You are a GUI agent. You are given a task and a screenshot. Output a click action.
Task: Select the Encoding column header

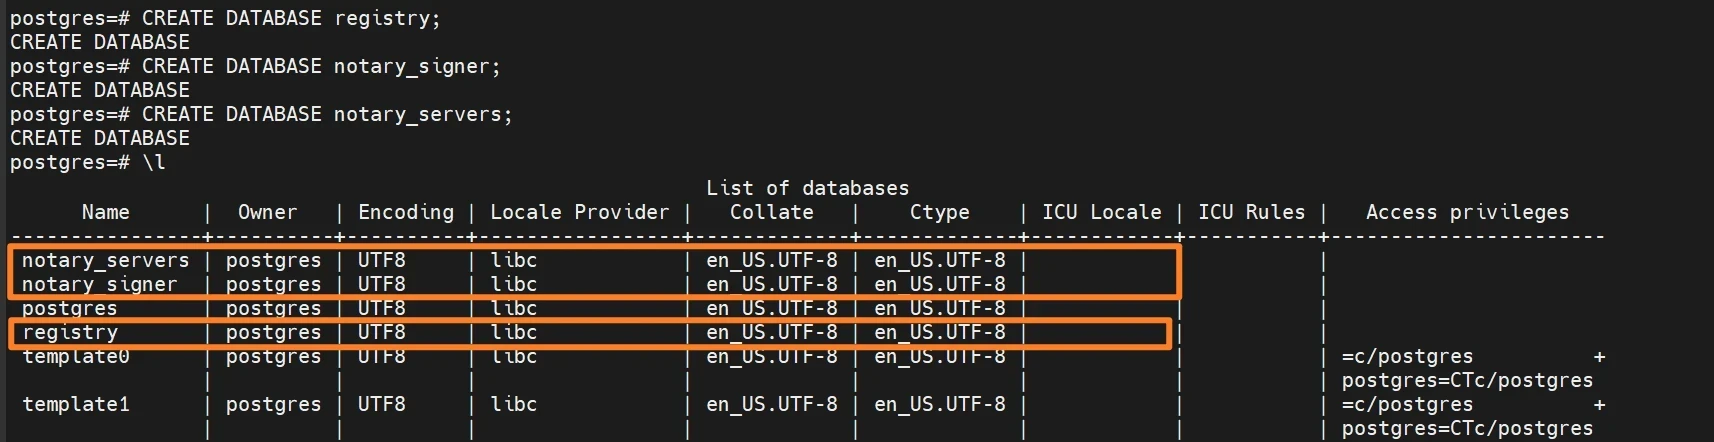point(405,212)
